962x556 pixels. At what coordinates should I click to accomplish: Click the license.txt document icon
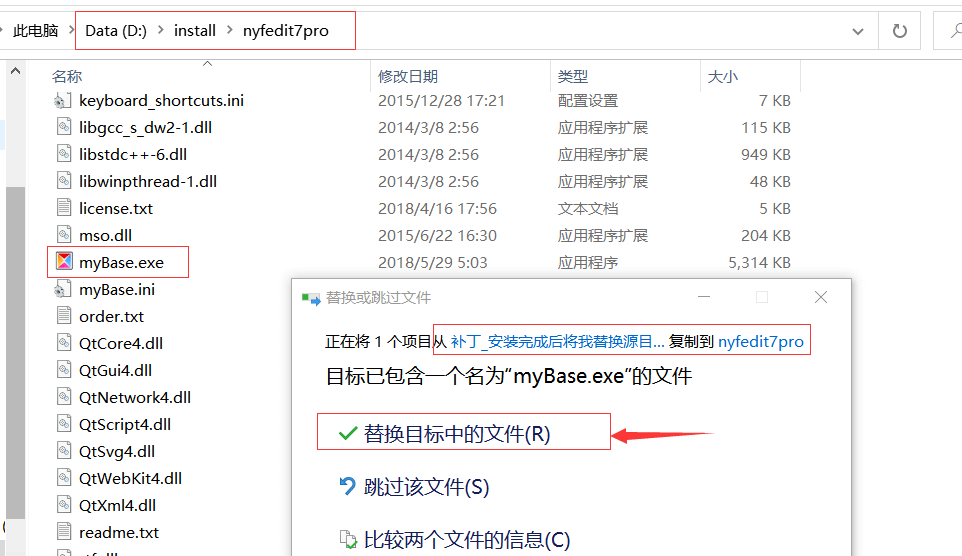64,209
